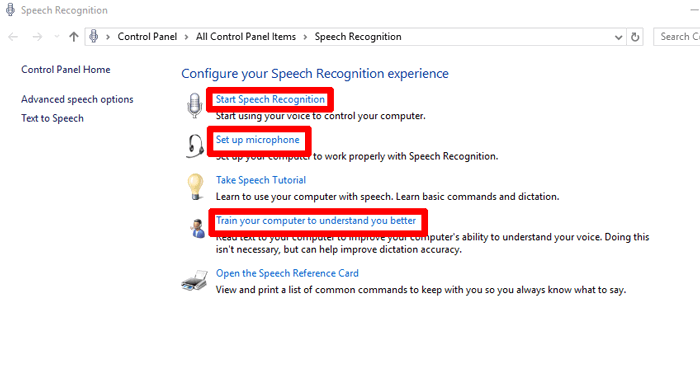Open Start Speech Recognition link
This screenshot has height=371, width=700.
pos(270,99)
